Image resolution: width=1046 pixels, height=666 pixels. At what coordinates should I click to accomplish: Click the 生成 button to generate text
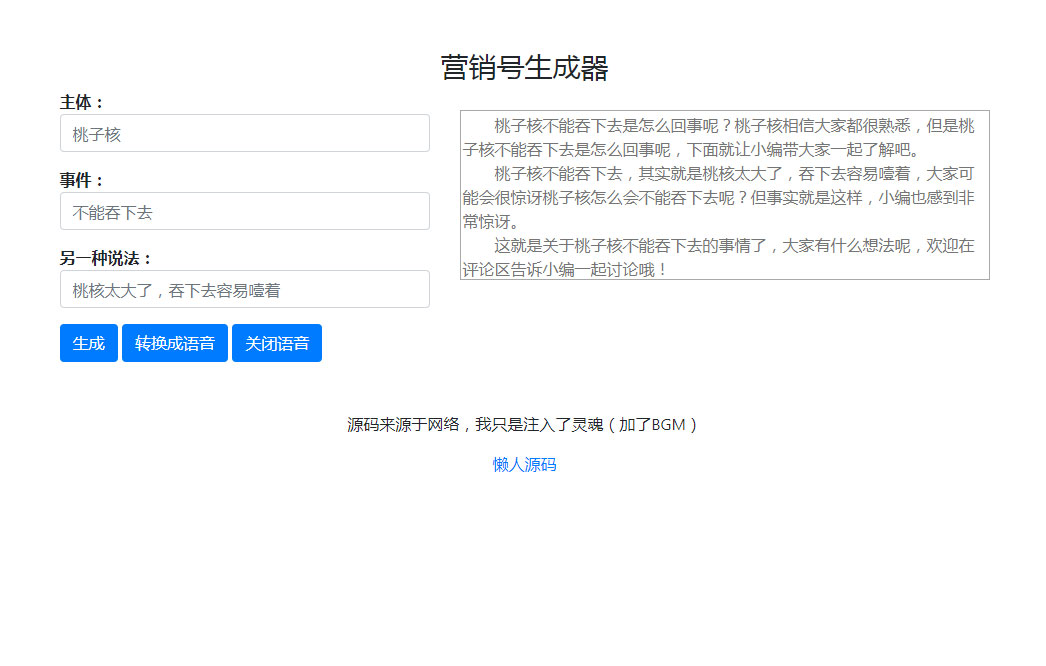pyautogui.click(x=88, y=342)
